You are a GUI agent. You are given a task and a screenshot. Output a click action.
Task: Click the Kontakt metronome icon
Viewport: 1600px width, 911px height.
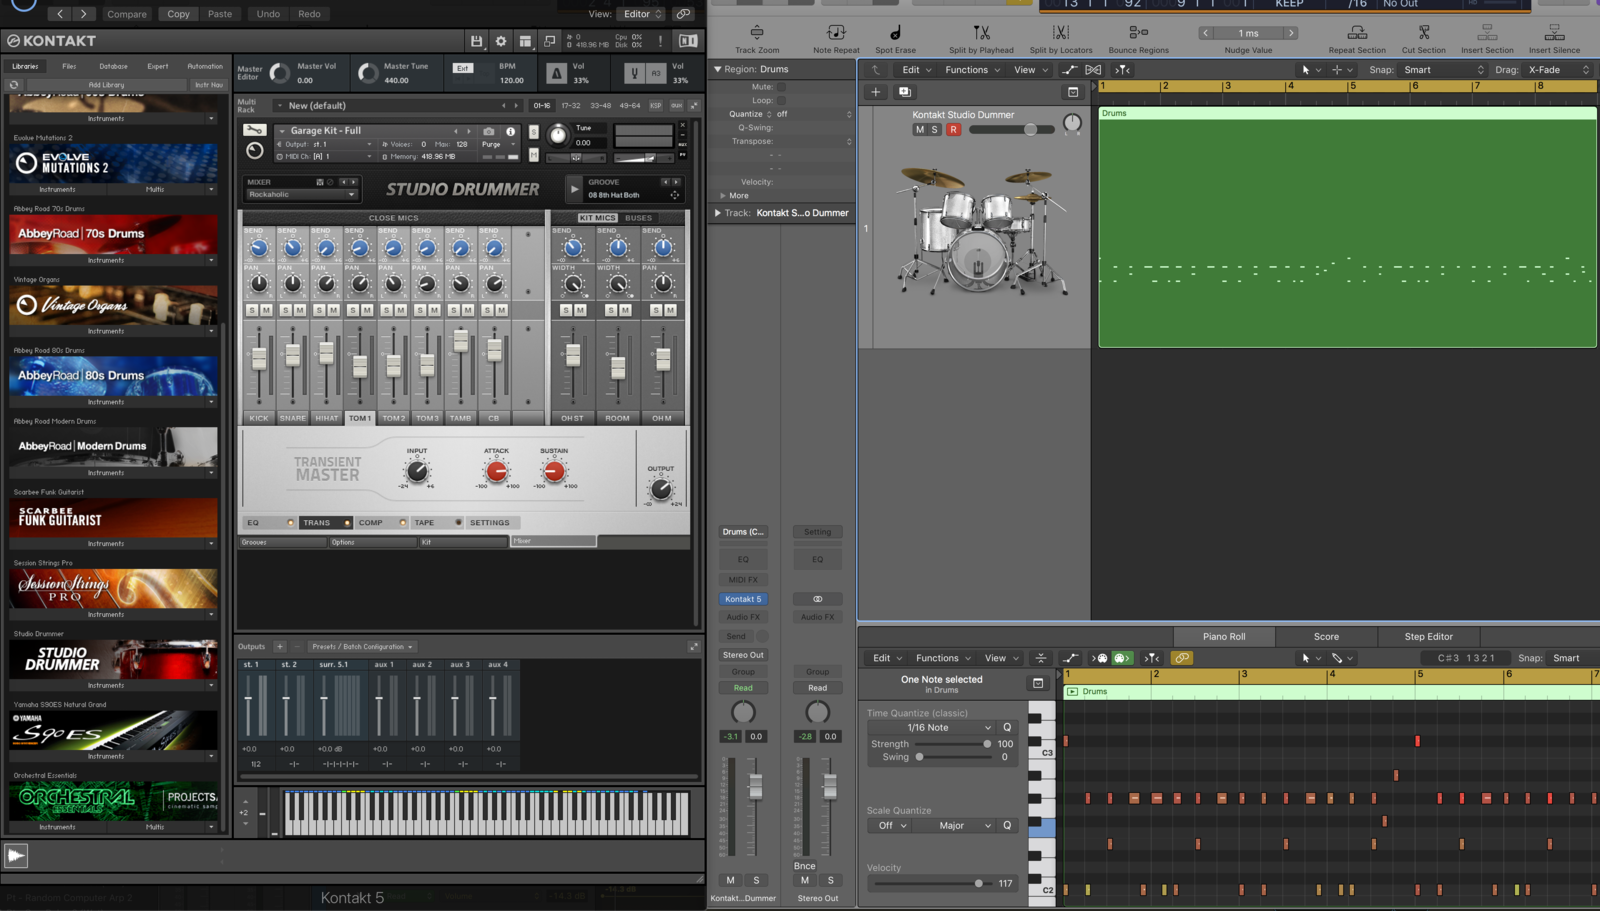556,73
